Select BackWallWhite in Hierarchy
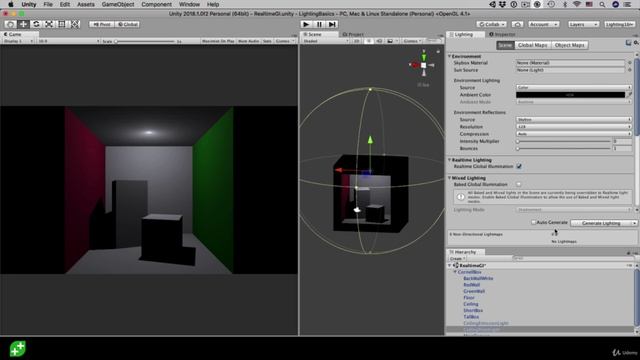Viewport: 640px width, 360px height. coord(478,278)
